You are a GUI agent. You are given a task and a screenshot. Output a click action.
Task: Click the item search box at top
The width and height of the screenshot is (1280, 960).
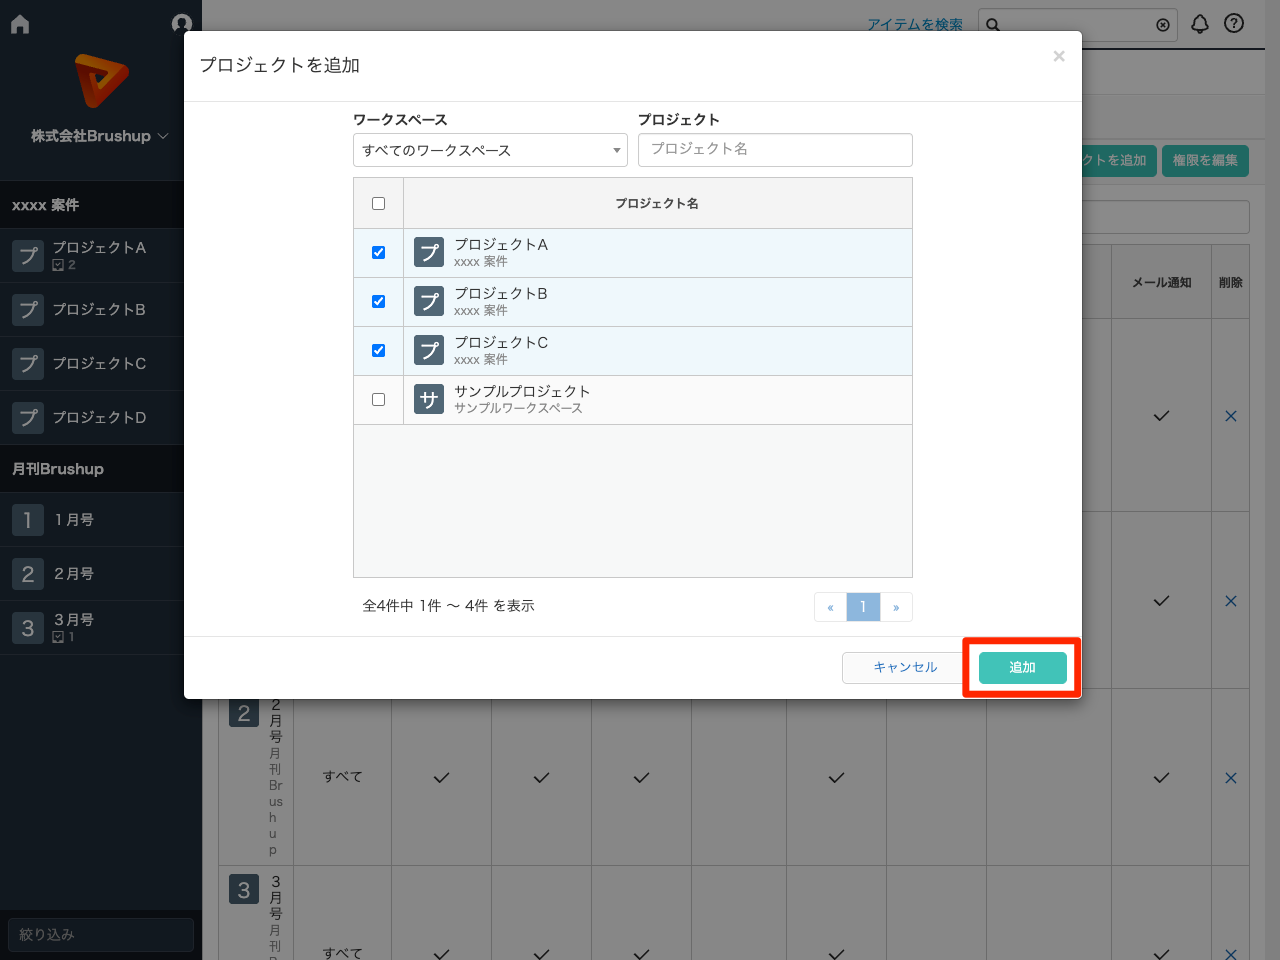[x=1077, y=25]
